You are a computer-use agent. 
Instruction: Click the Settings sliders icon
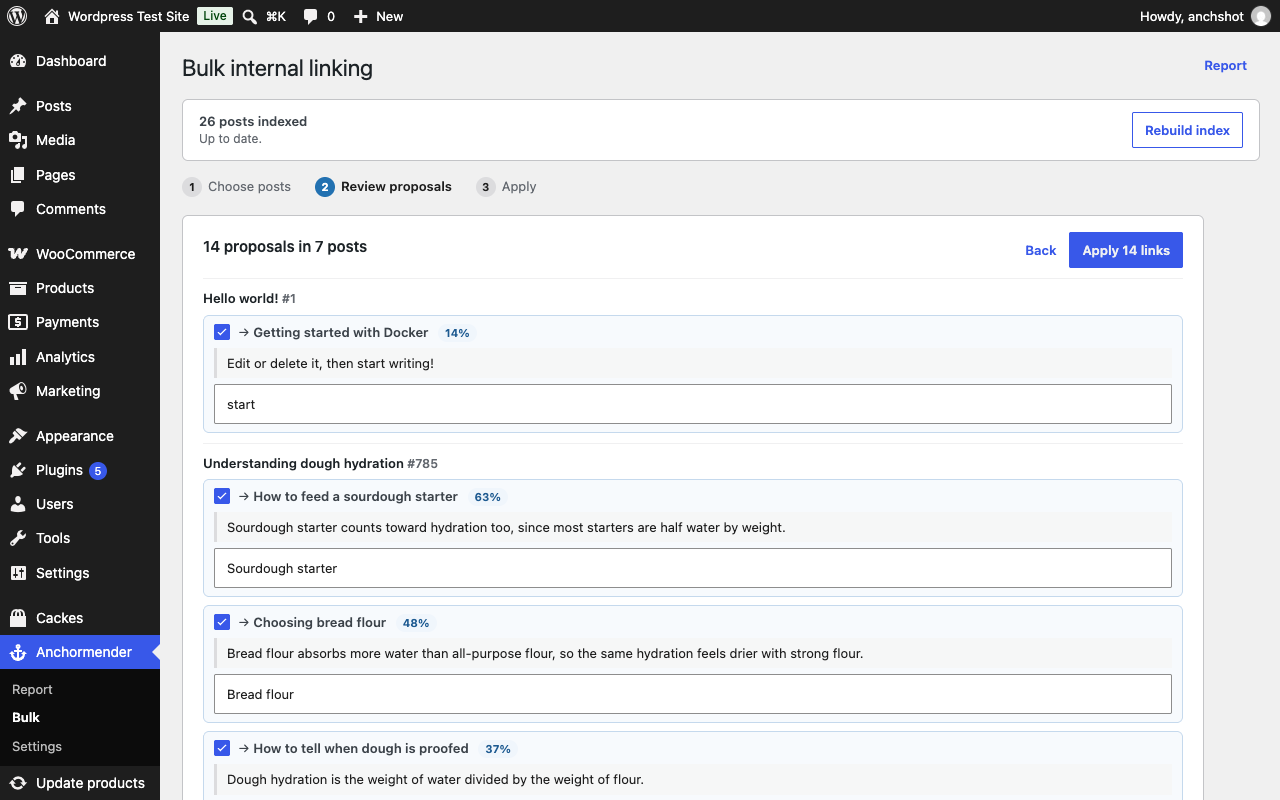point(18,573)
